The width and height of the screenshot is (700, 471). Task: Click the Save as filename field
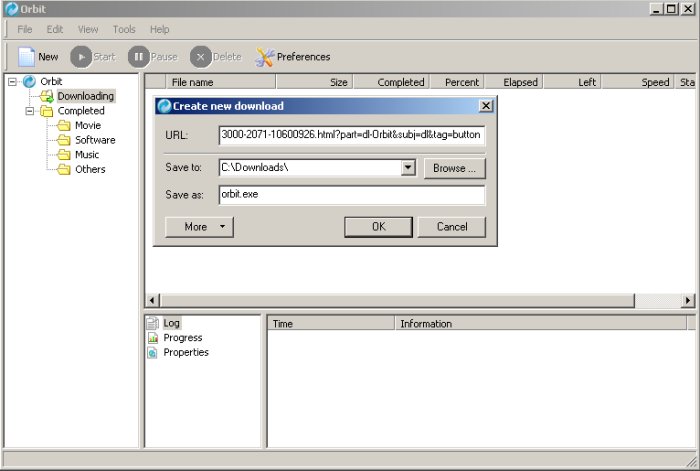[352, 195]
